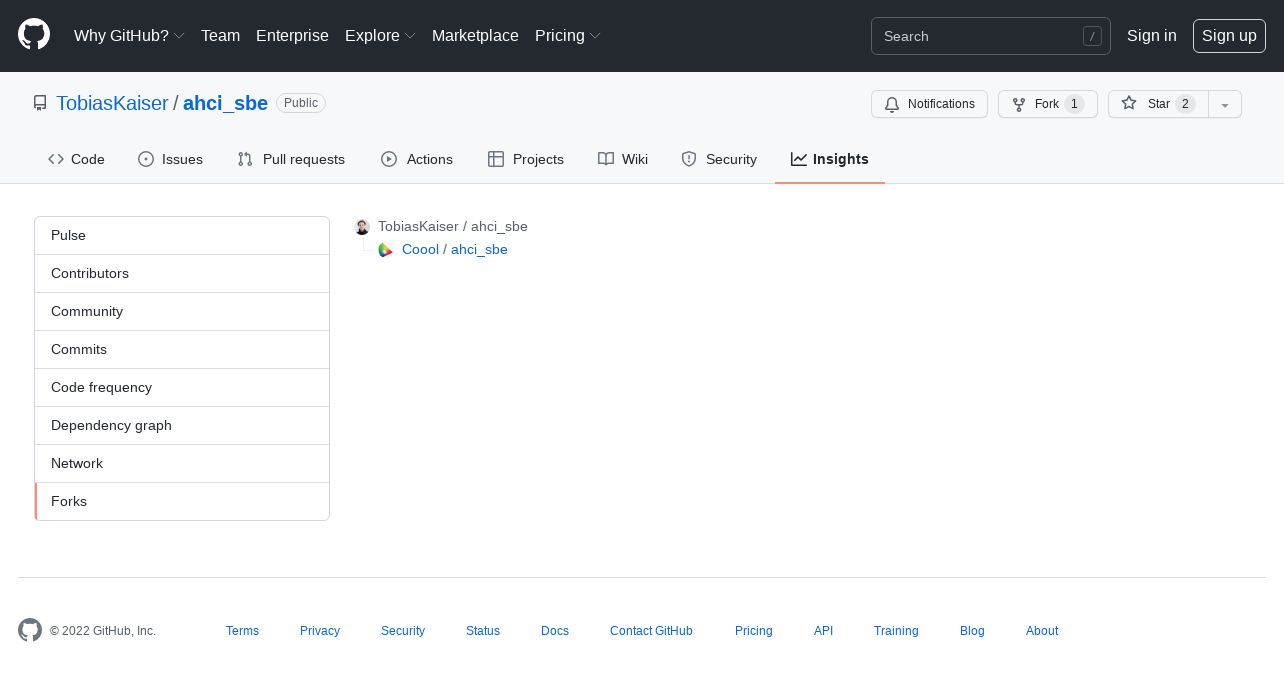This screenshot has height=692, width=1284.
Task: Open the Contact GitHub footer link
Action: point(651,631)
